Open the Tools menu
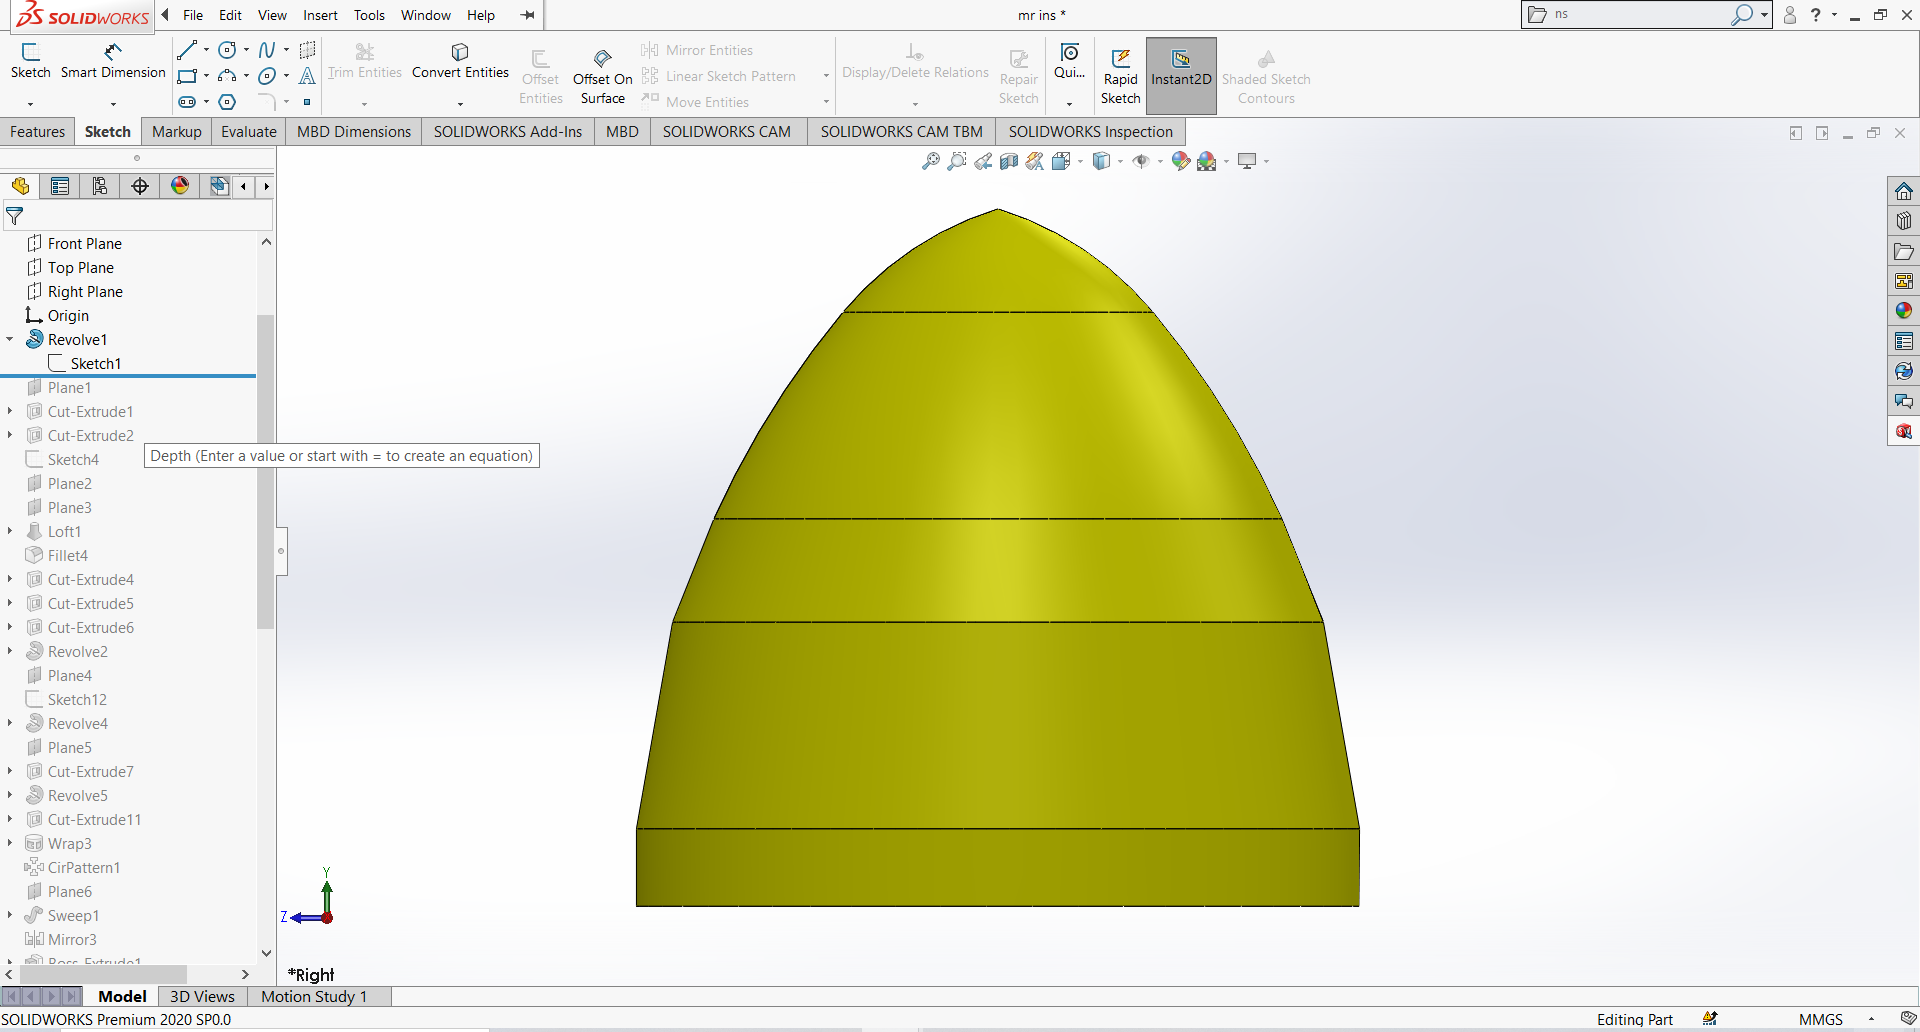Image resolution: width=1920 pixels, height=1032 pixels. point(369,15)
